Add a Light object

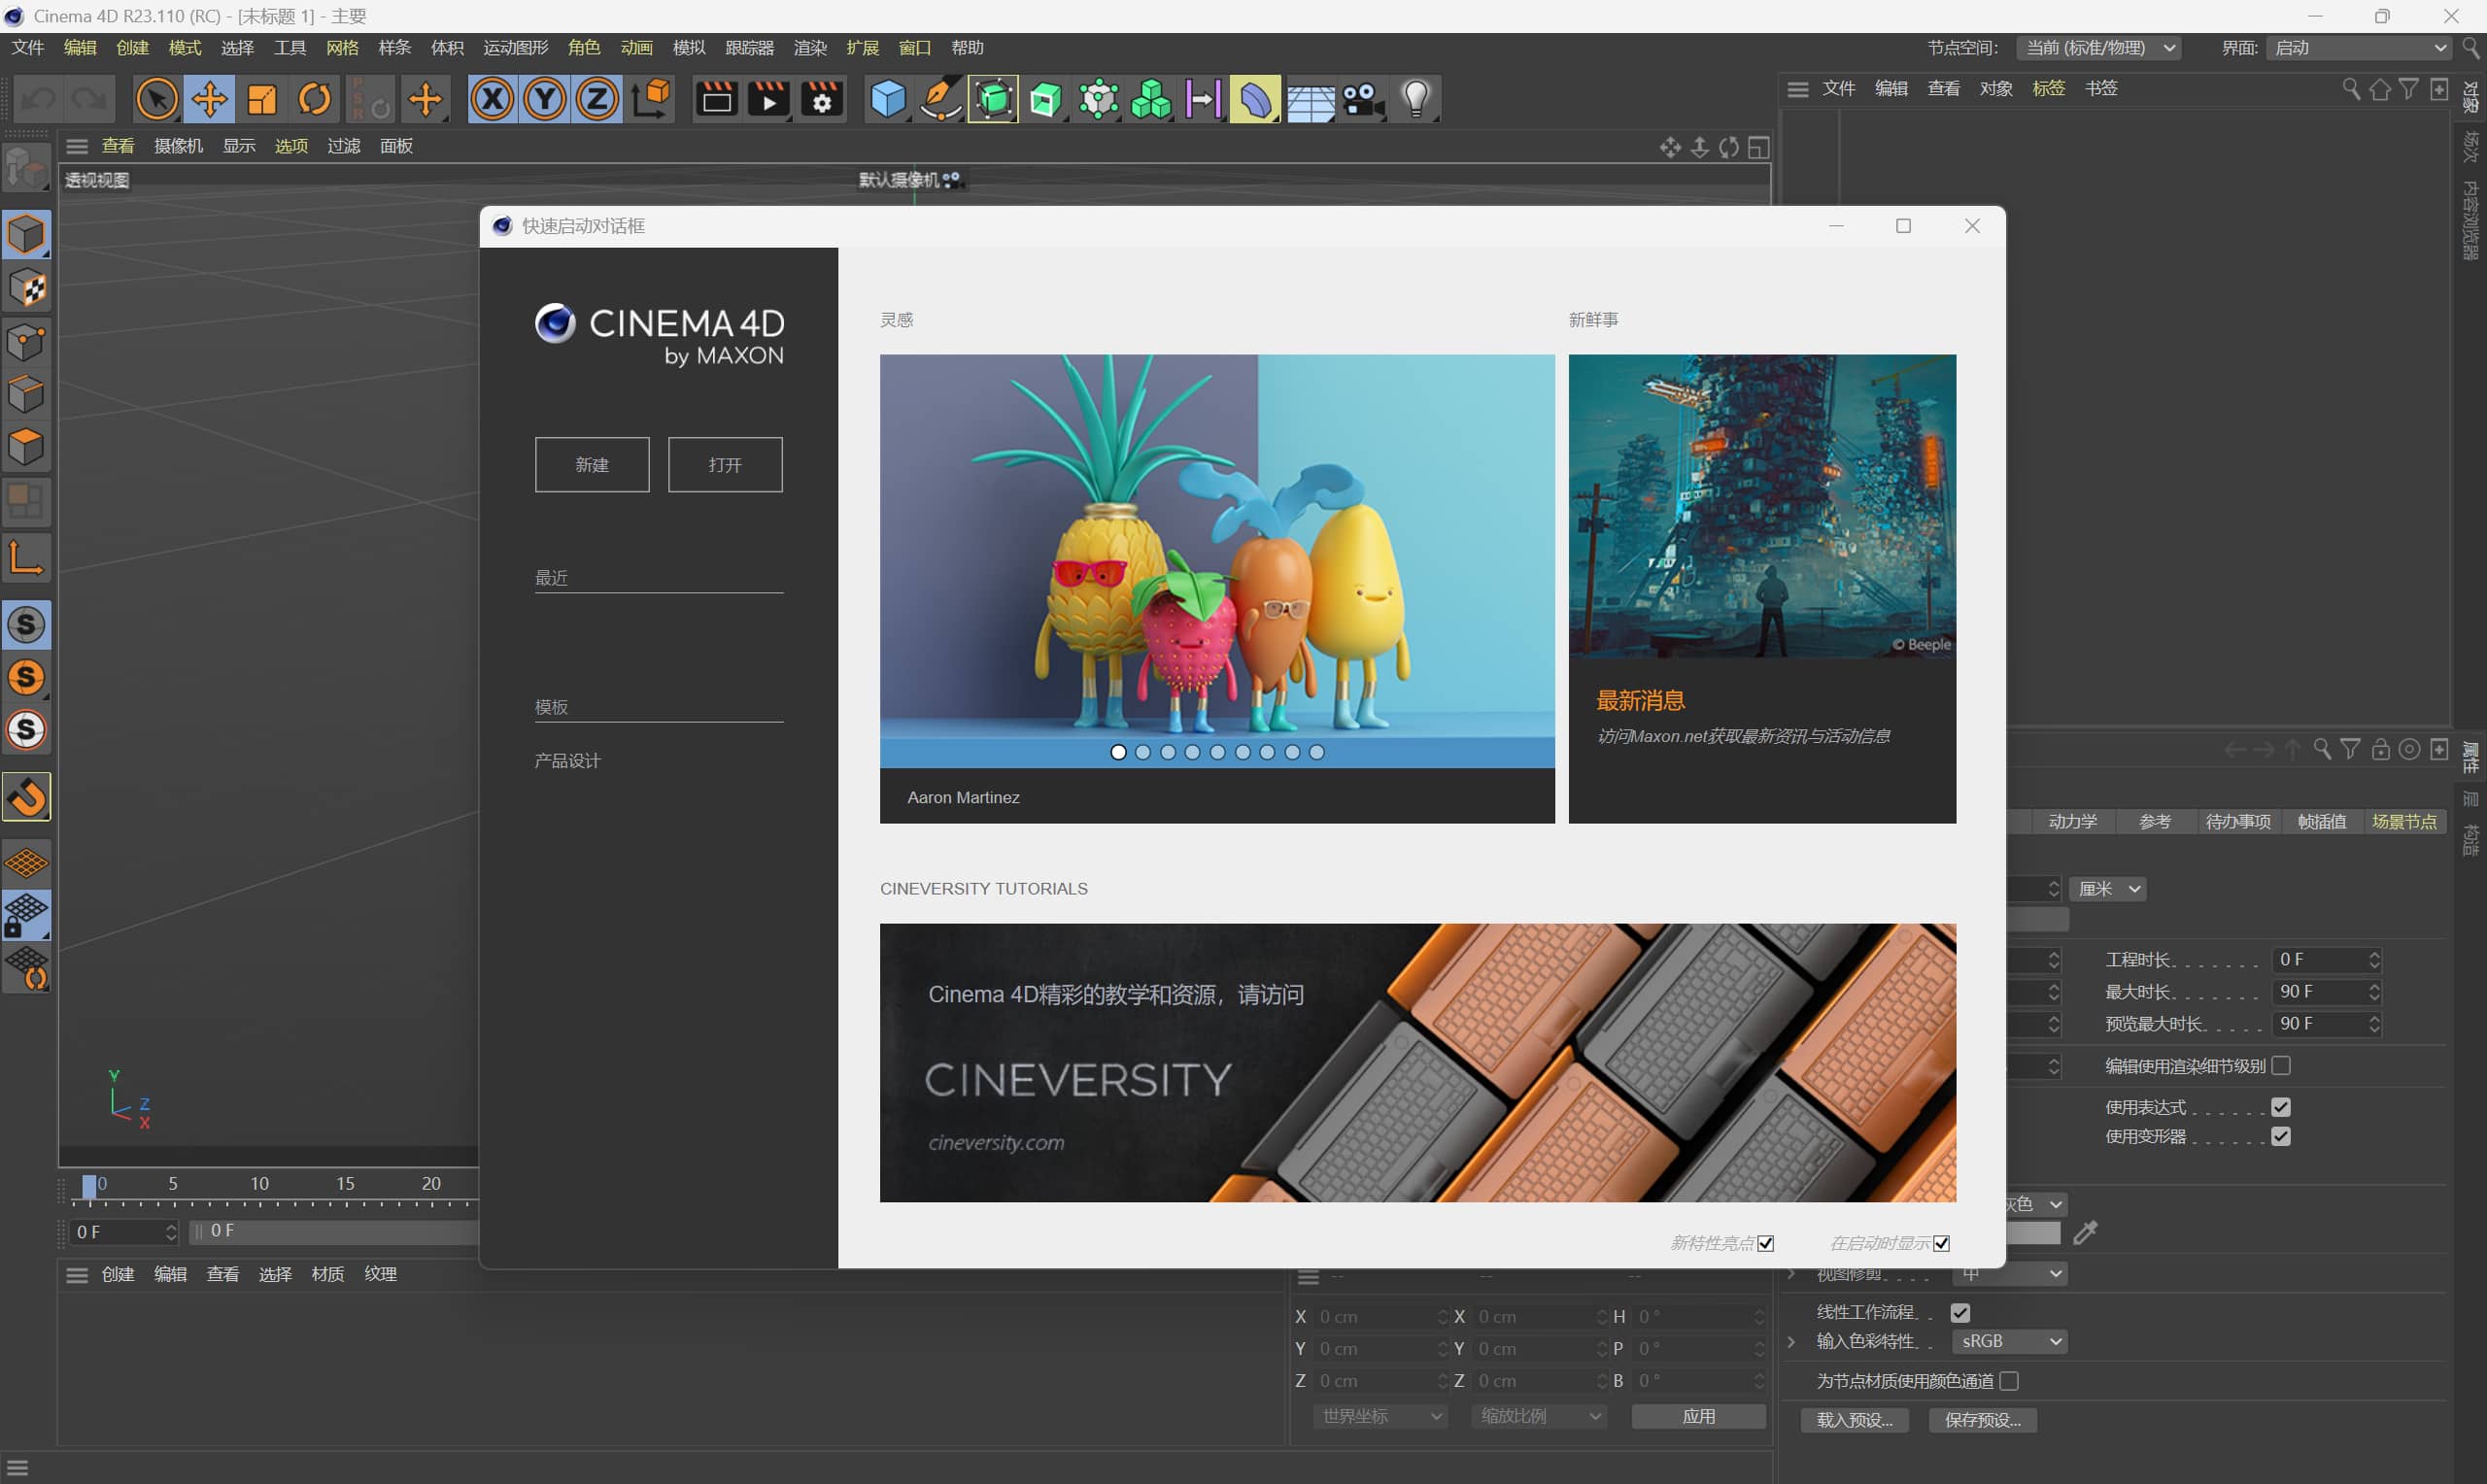(1415, 99)
